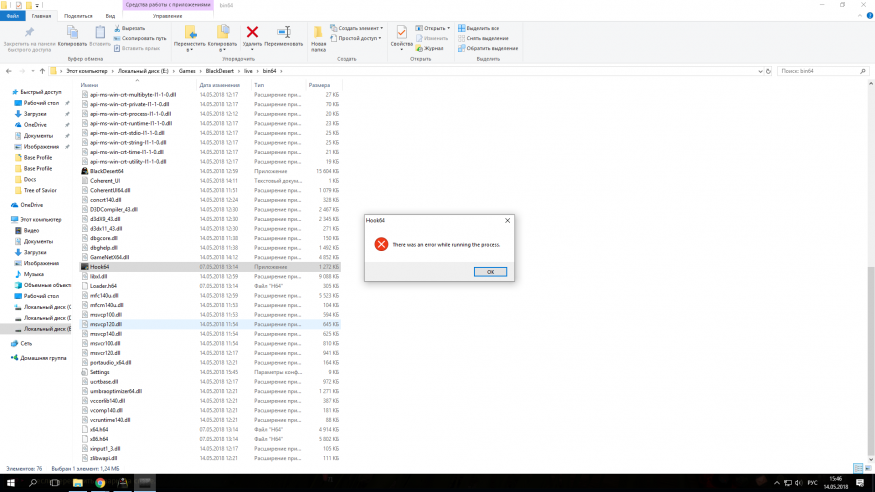This screenshot has height=492, width=875.
Task: Switch to the Поделиться (Share) tab
Action: coord(78,16)
